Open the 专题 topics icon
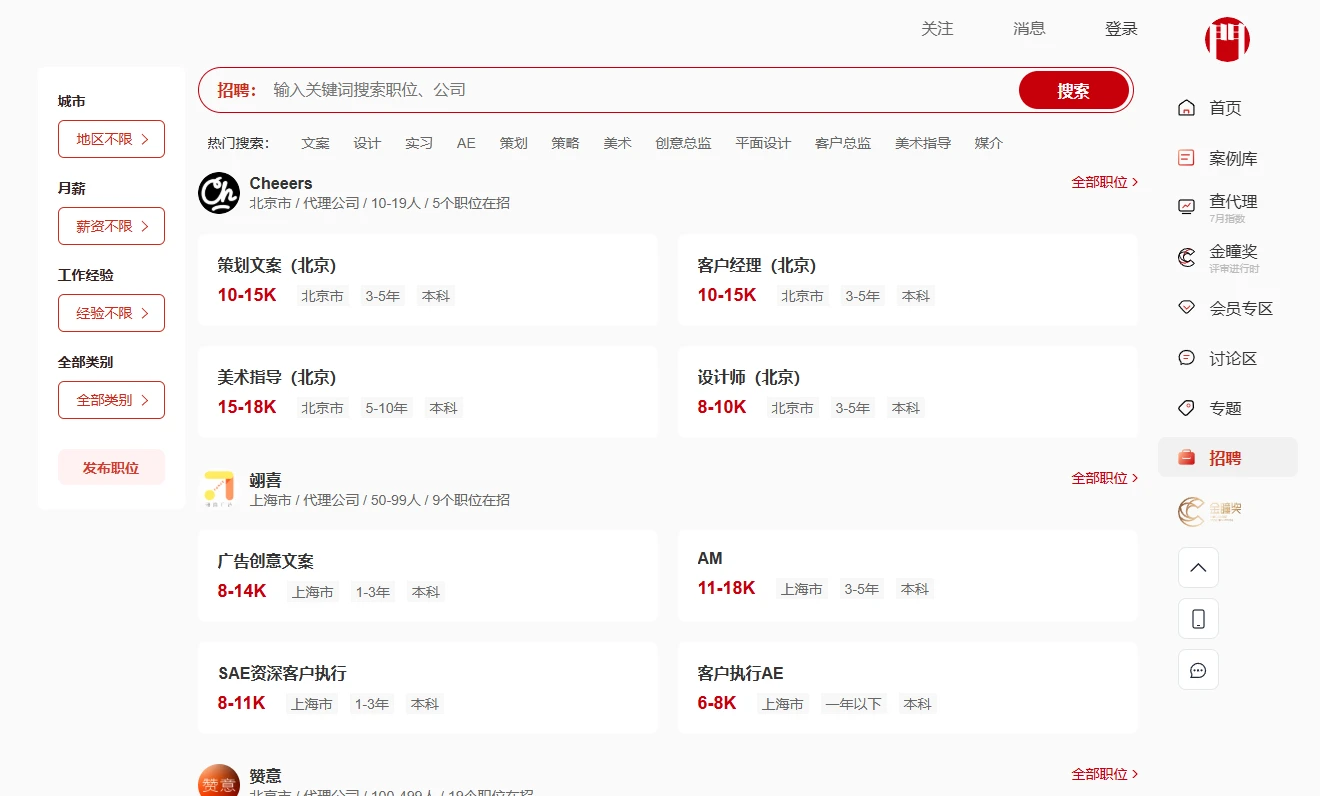The image size is (1320, 796). click(1186, 408)
